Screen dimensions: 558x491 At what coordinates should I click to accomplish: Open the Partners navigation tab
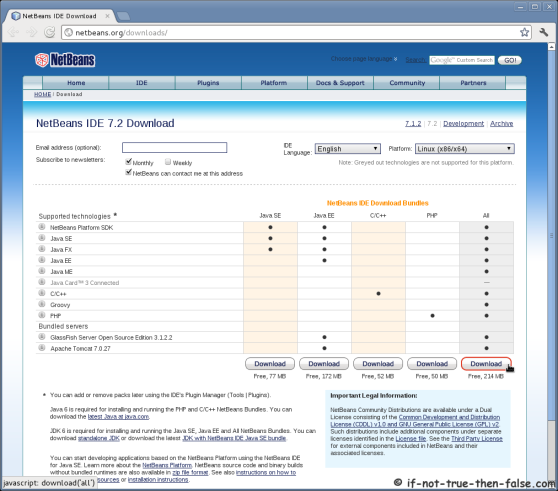[473, 83]
